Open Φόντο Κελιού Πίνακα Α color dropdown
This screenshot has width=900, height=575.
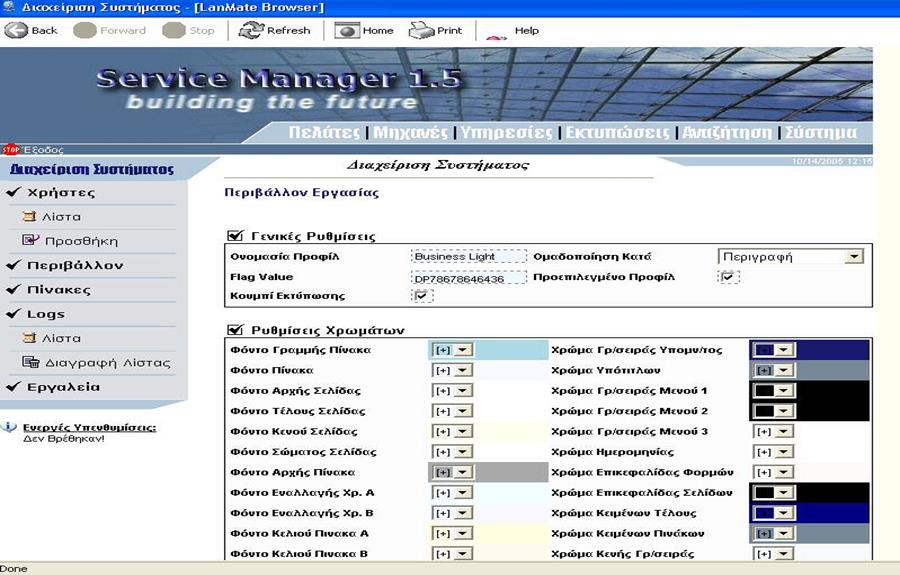click(463, 534)
